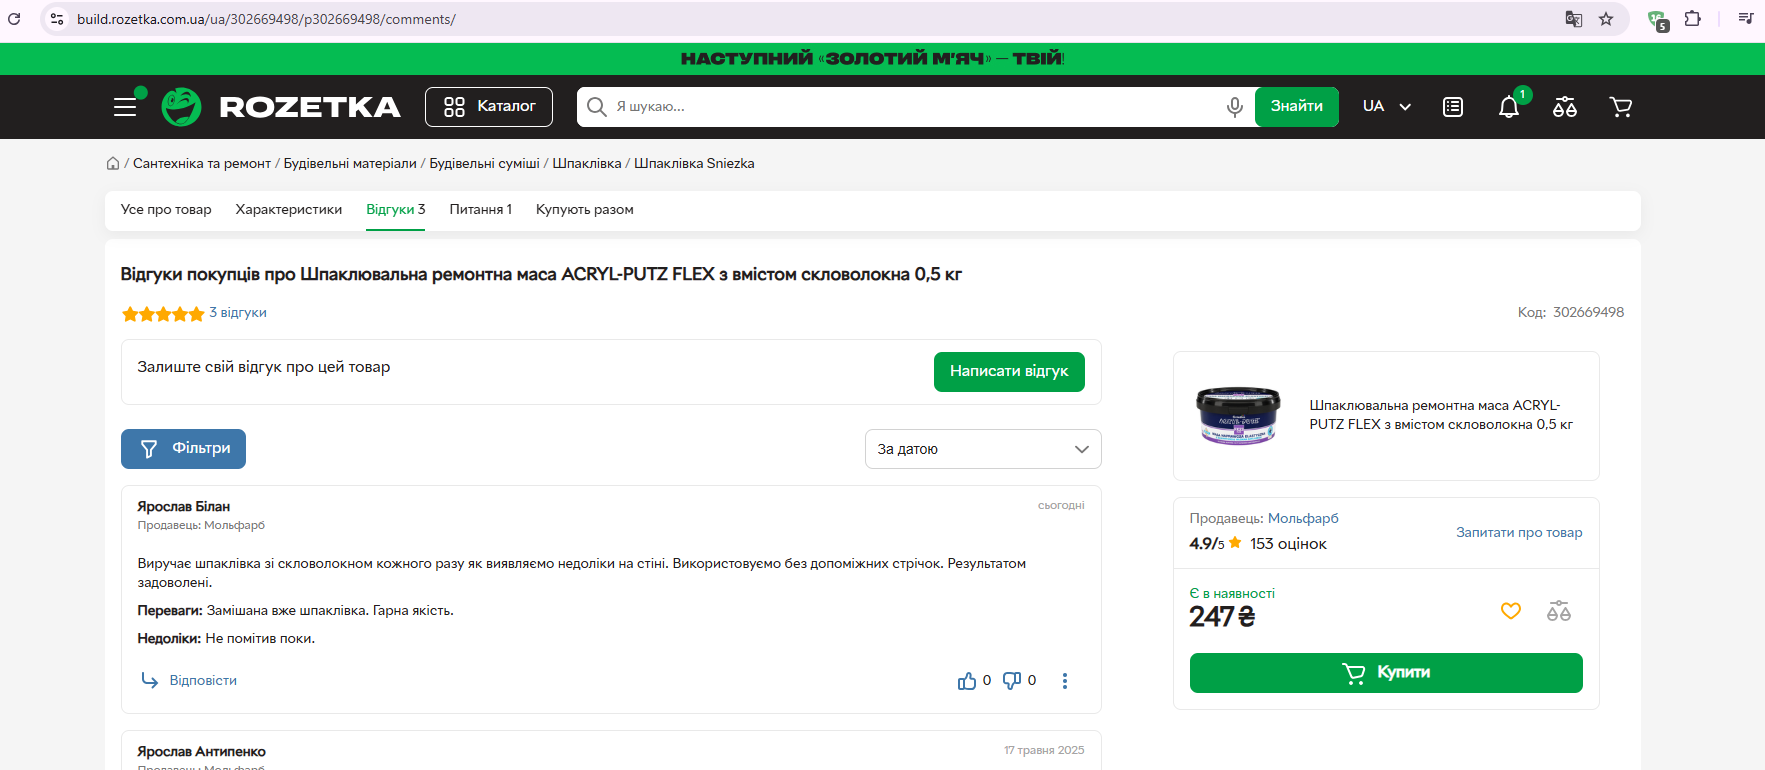Open the Фільтри button
The height and width of the screenshot is (770, 1765).
[183, 449]
